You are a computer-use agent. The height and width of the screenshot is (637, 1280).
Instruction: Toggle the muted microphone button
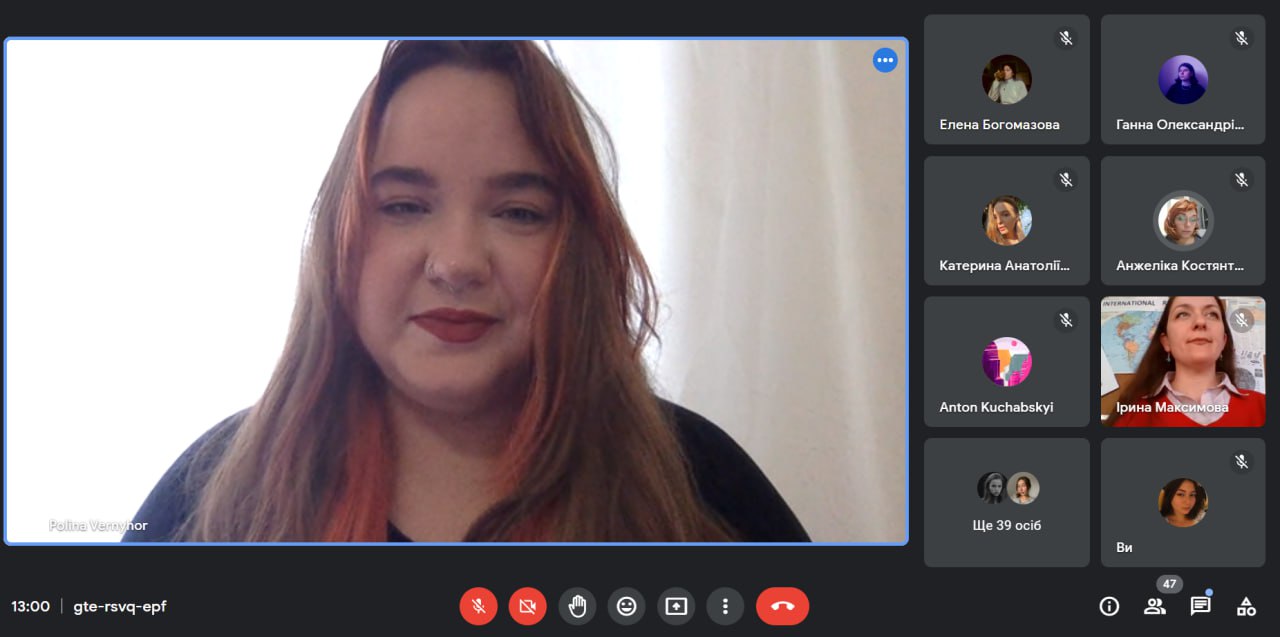pyautogui.click(x=478, y=606)
